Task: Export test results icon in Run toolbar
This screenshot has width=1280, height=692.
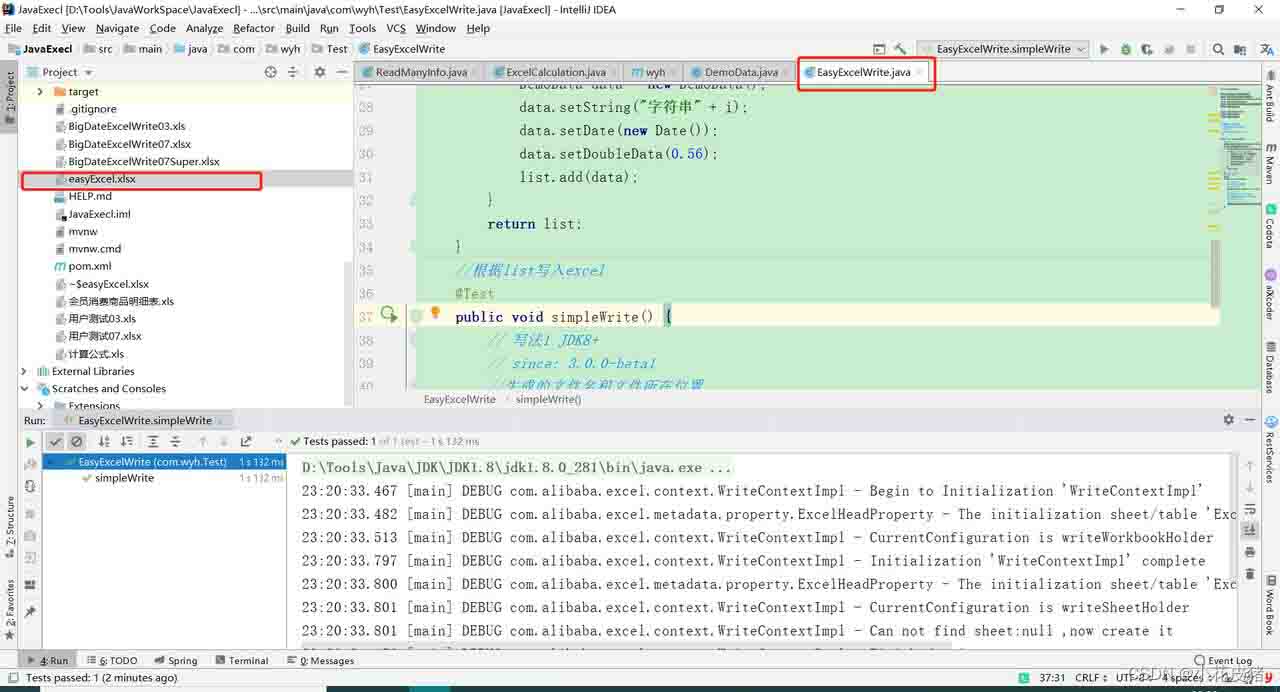Action: pyautogui.click(x=246, y=441)
